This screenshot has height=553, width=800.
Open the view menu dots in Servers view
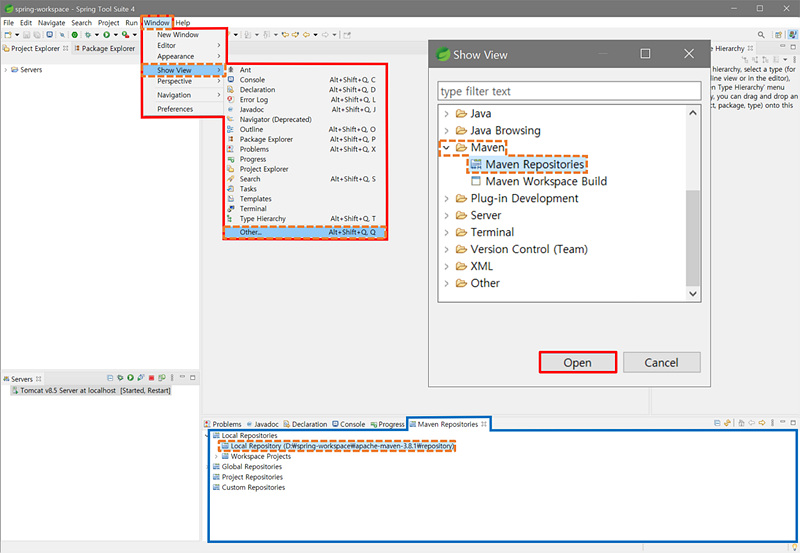172,378
